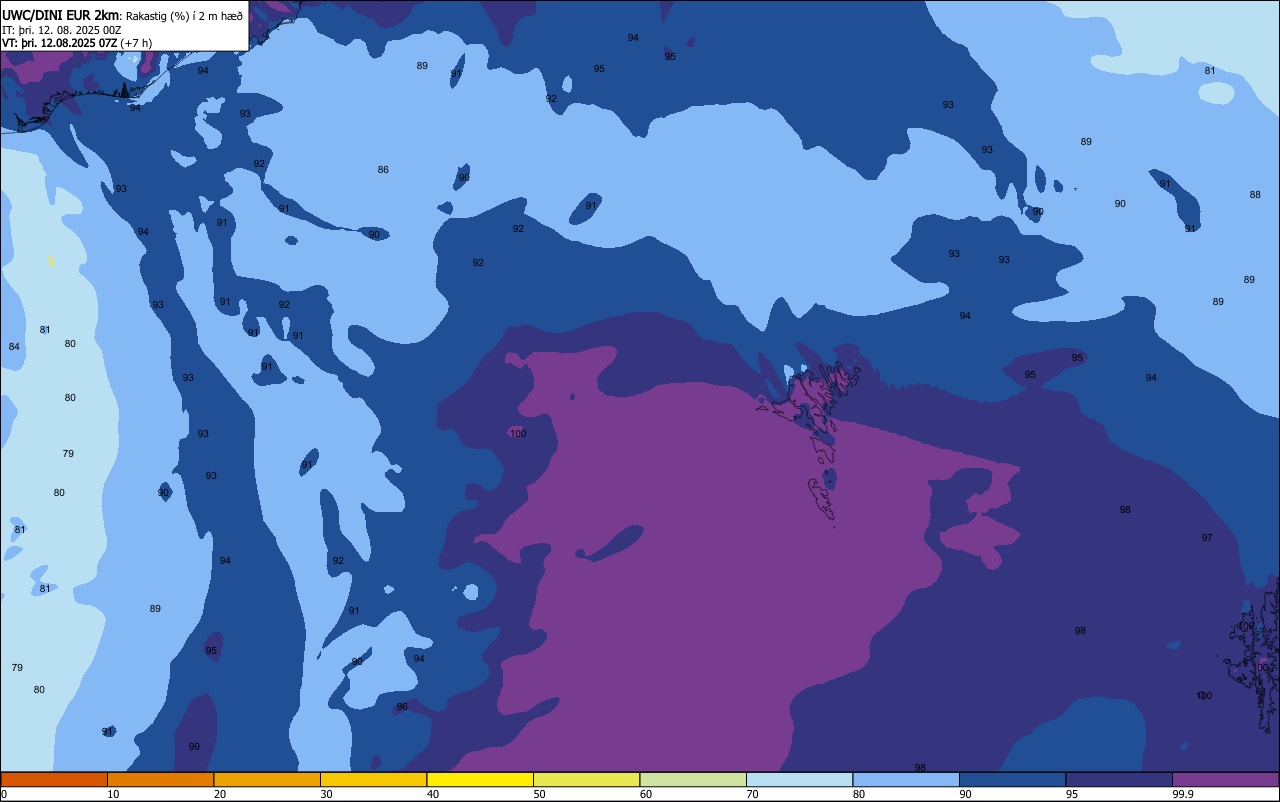
Task: Select the light blue 80–90 legend swatch
Action: pyautogui.click(x=906, y=779)
